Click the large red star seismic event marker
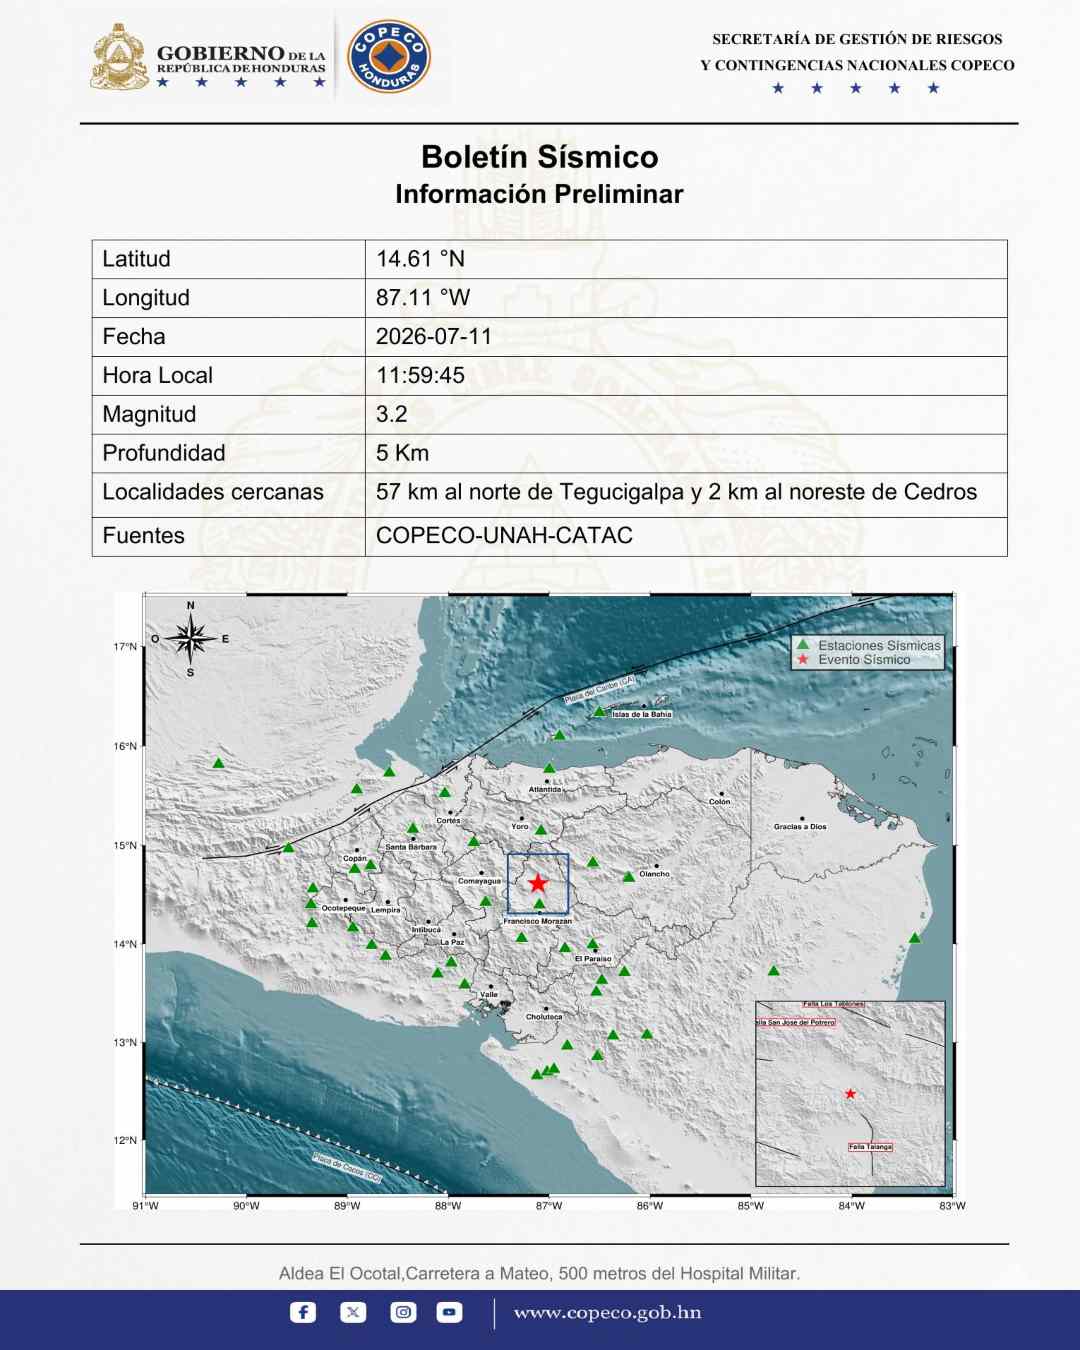 [538, 883]
